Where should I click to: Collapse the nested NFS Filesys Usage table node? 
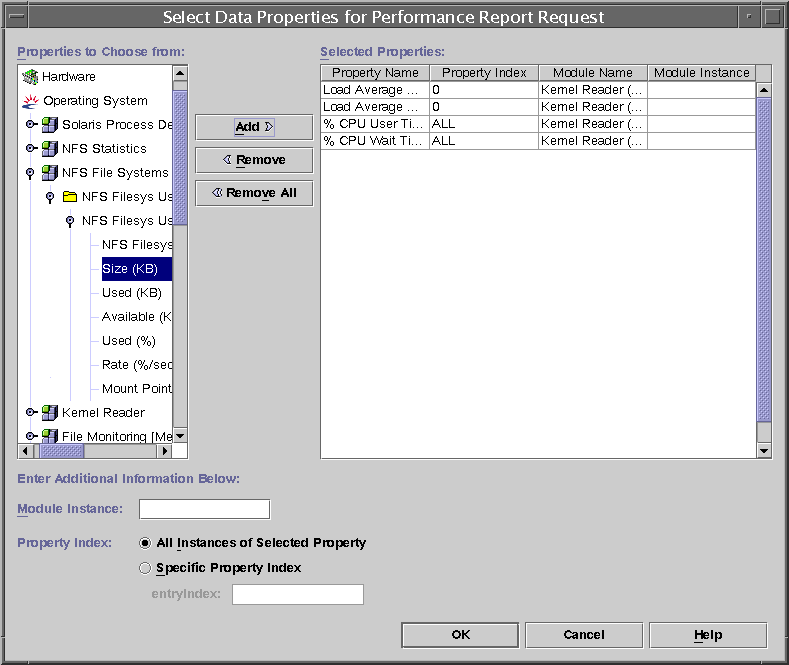point(70,221)
